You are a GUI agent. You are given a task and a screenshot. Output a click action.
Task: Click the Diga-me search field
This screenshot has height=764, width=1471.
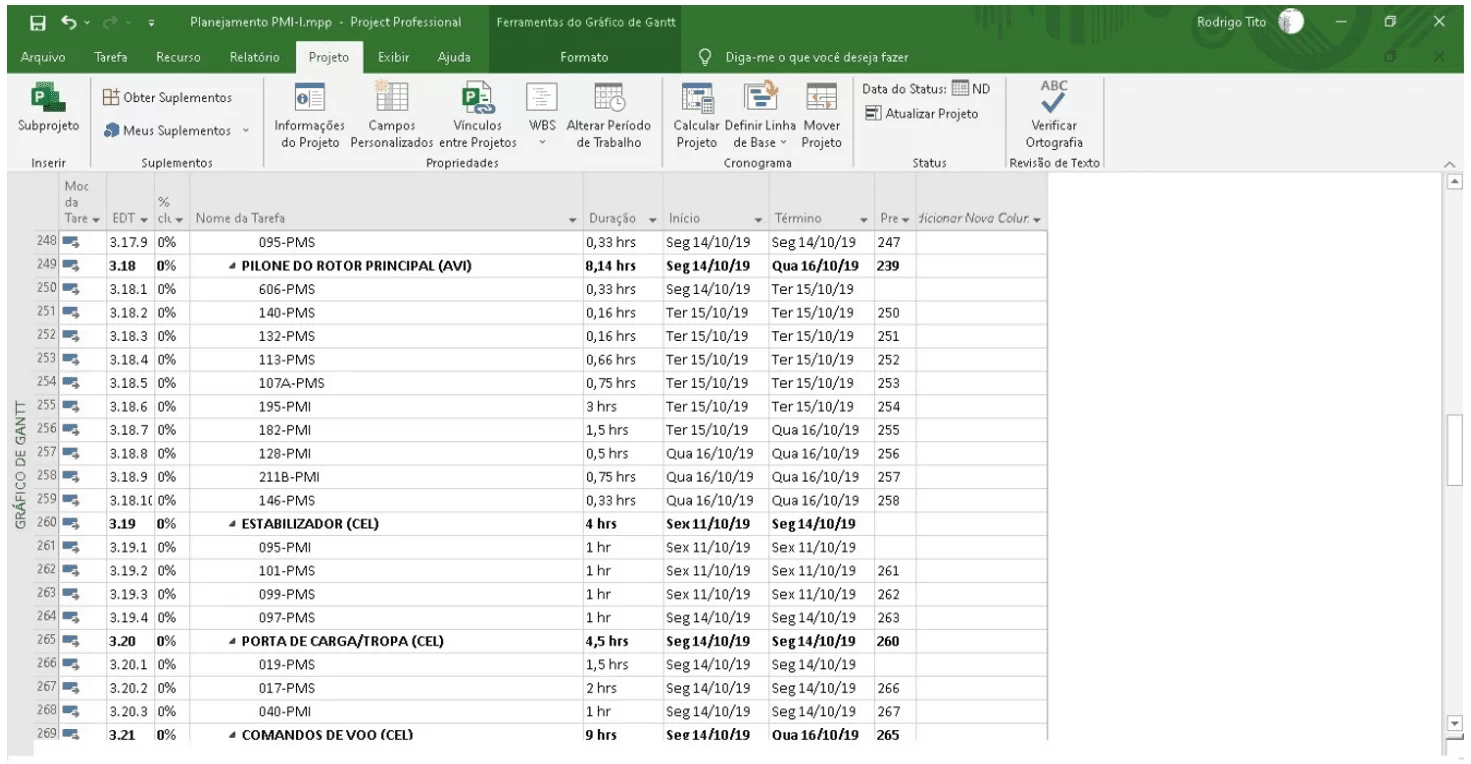coord(817,57)
